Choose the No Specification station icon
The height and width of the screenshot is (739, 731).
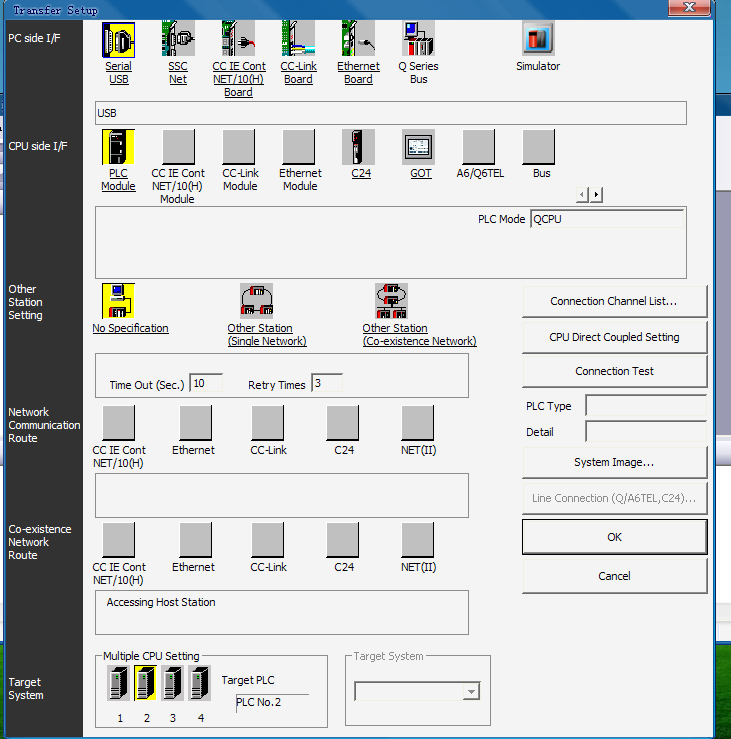[118, 300]
